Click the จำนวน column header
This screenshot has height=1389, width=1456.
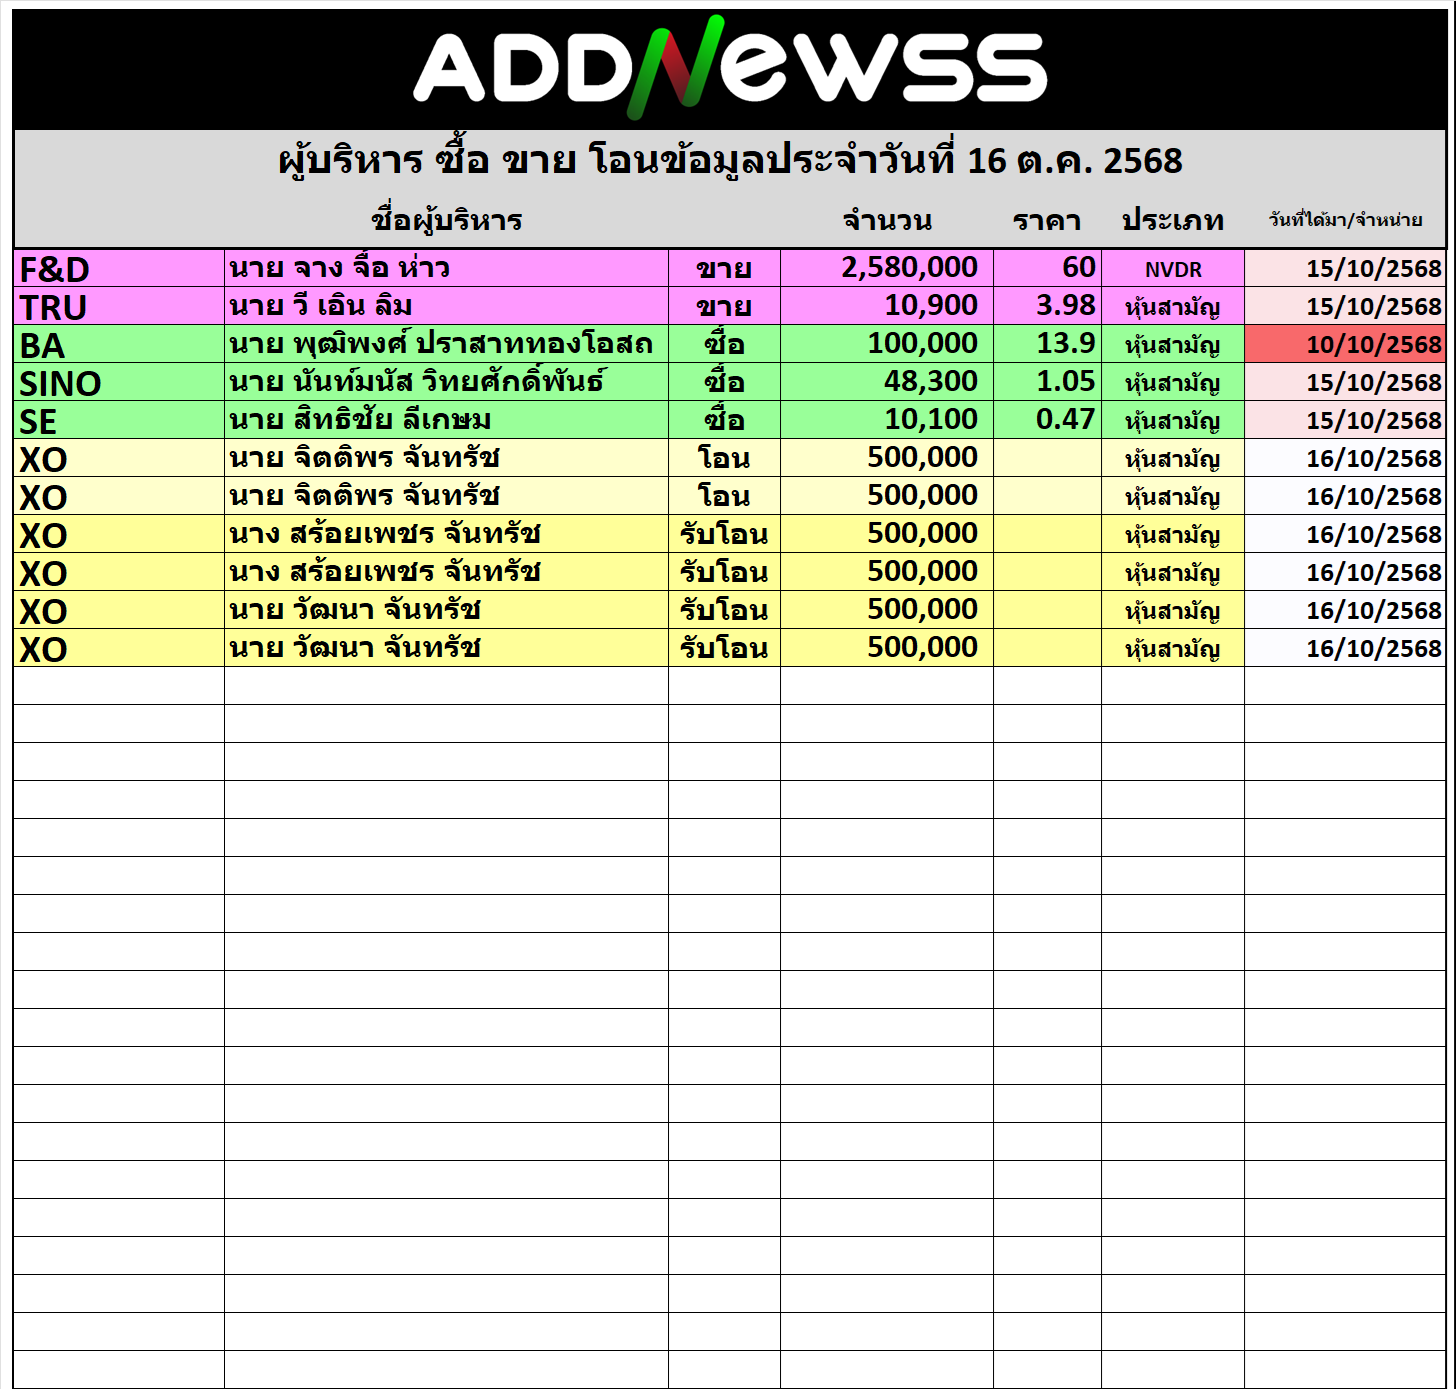(887, 220)
